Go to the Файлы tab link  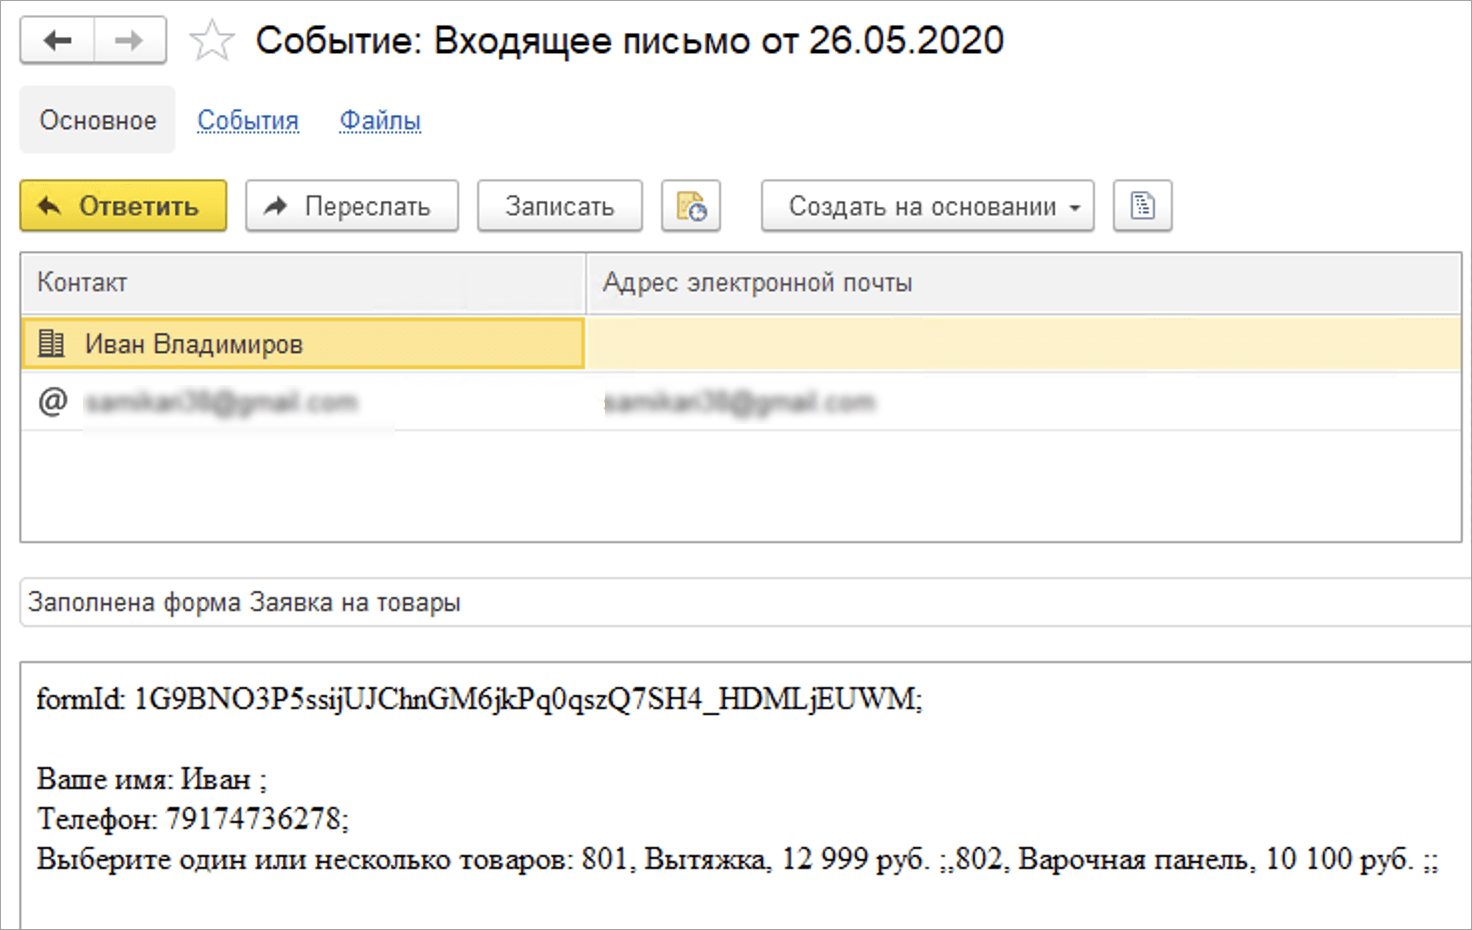(380, 120)
